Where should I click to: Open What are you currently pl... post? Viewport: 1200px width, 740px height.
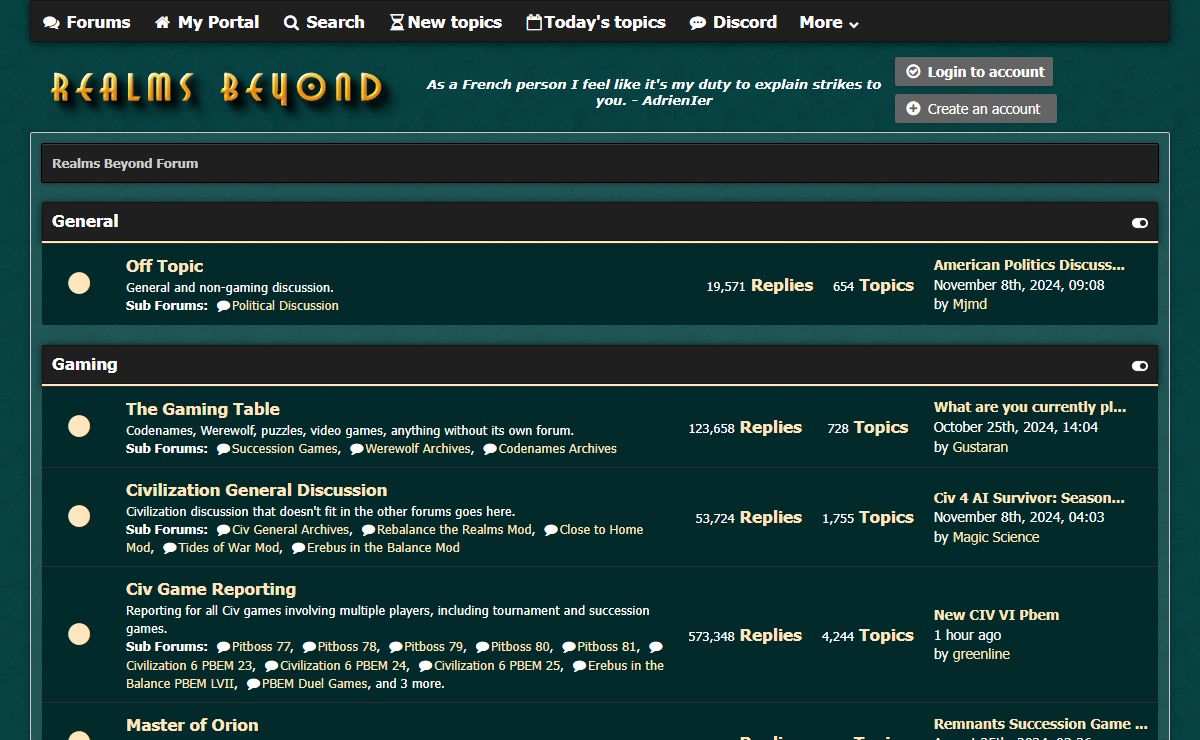tap(1030, 407)
